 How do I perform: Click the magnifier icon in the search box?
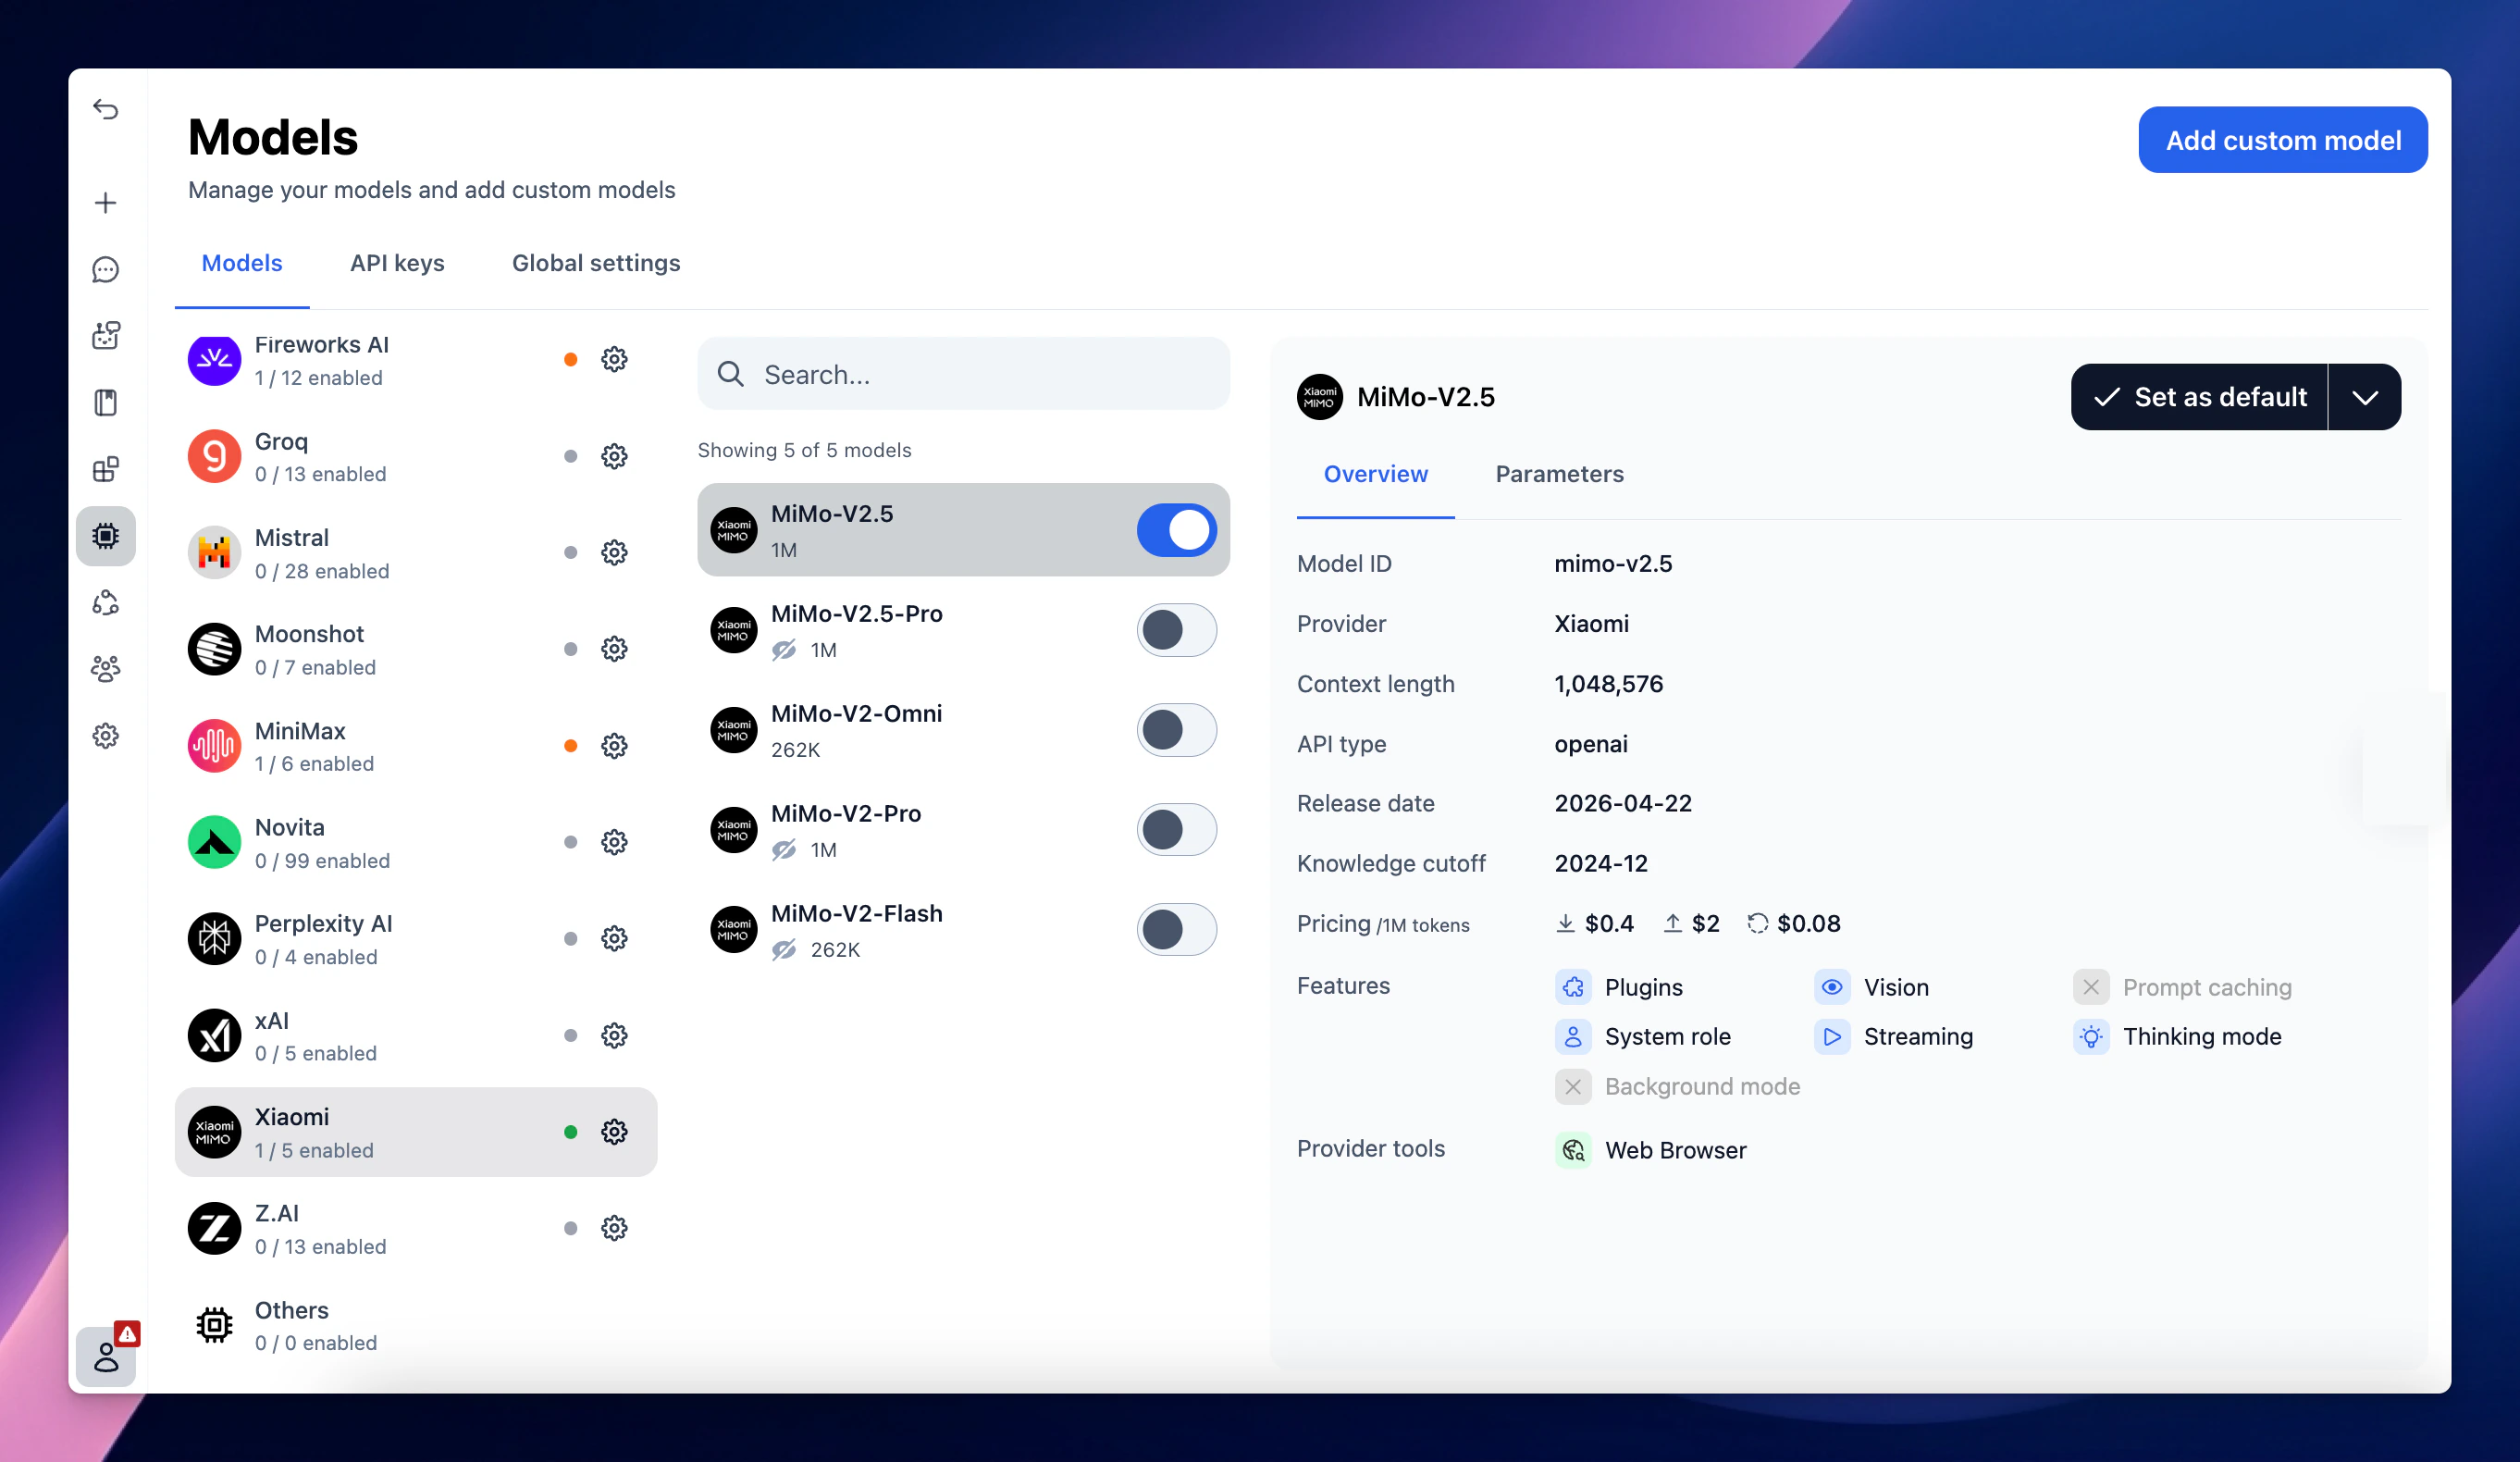(731, 374)
